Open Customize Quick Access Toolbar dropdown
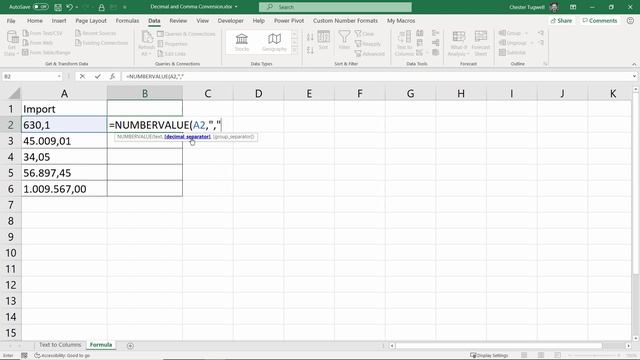 [x=125, y=7]
